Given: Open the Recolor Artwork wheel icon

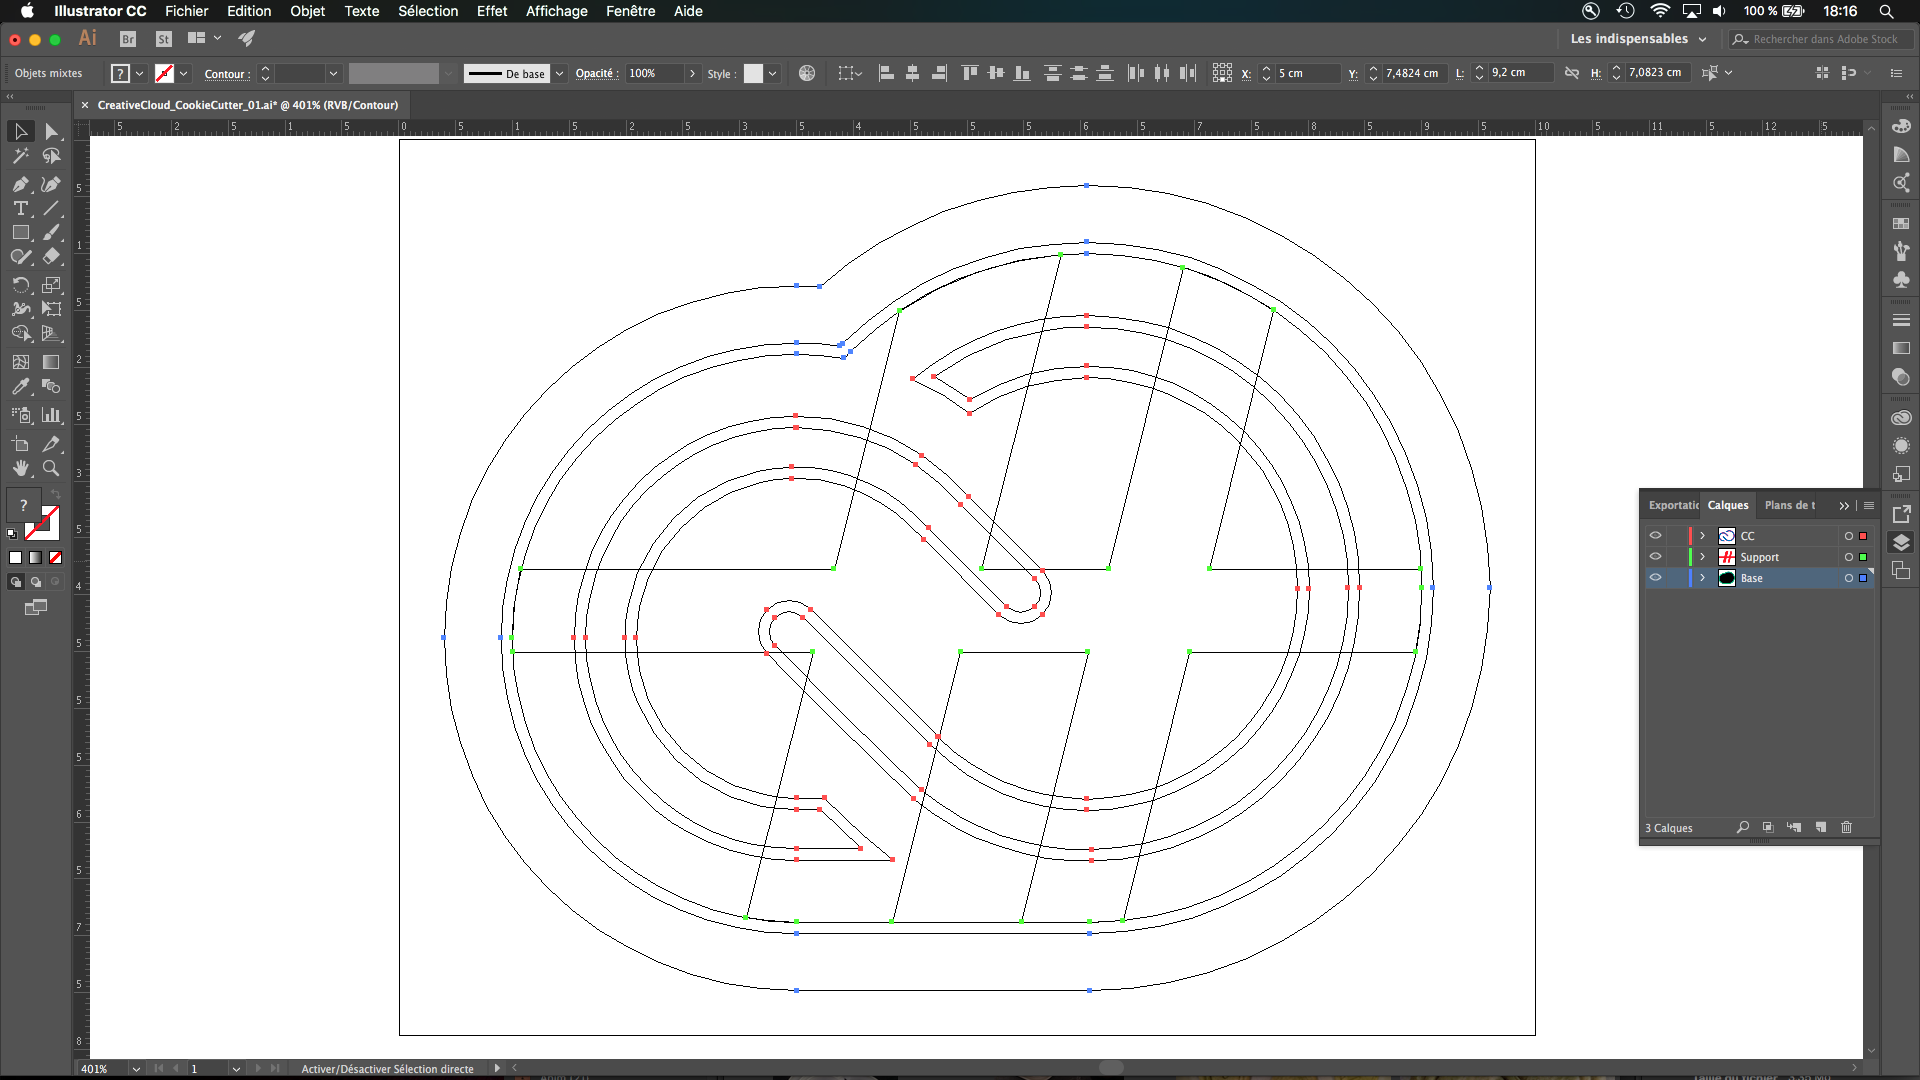Looking at the screenshot, I should 807,73.
